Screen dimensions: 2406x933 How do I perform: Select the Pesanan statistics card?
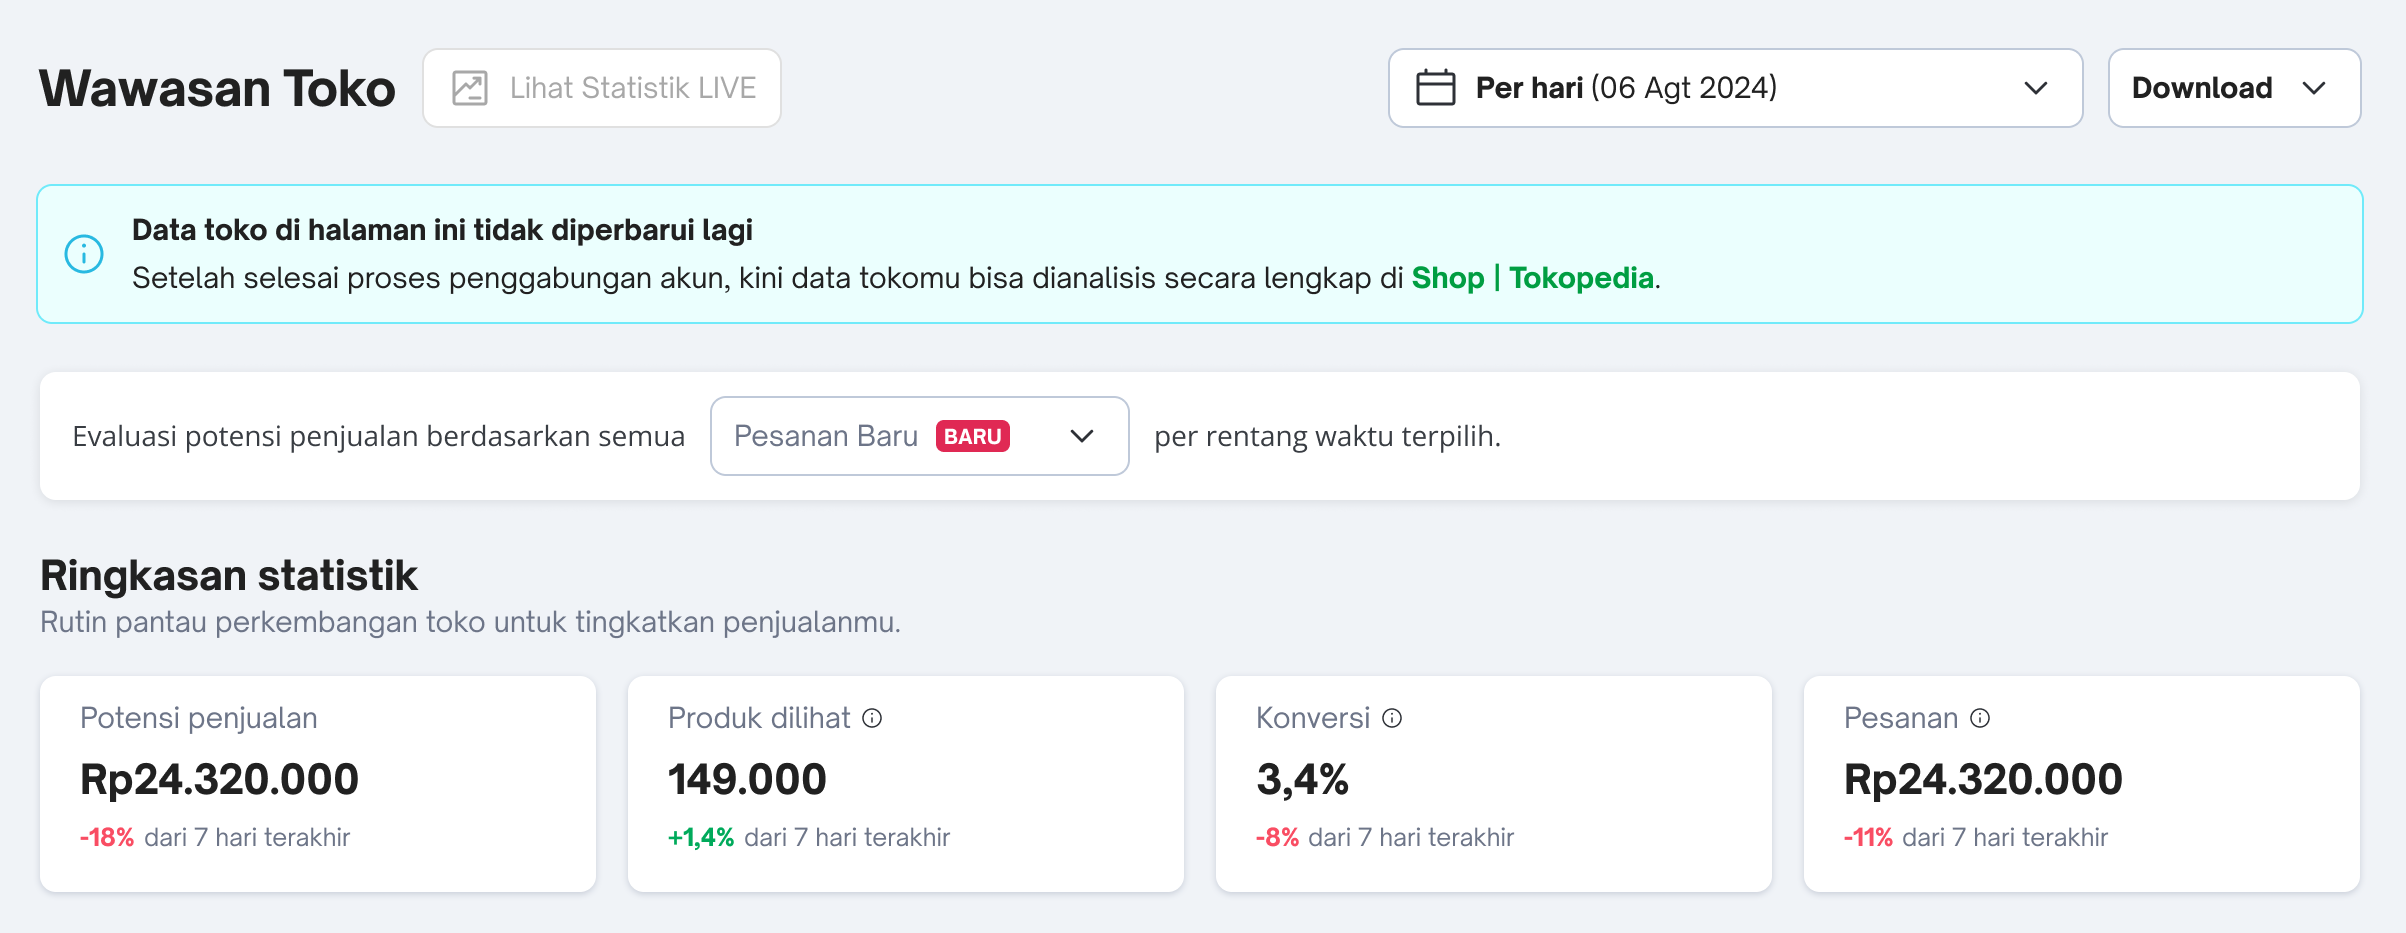point(2081,783)
